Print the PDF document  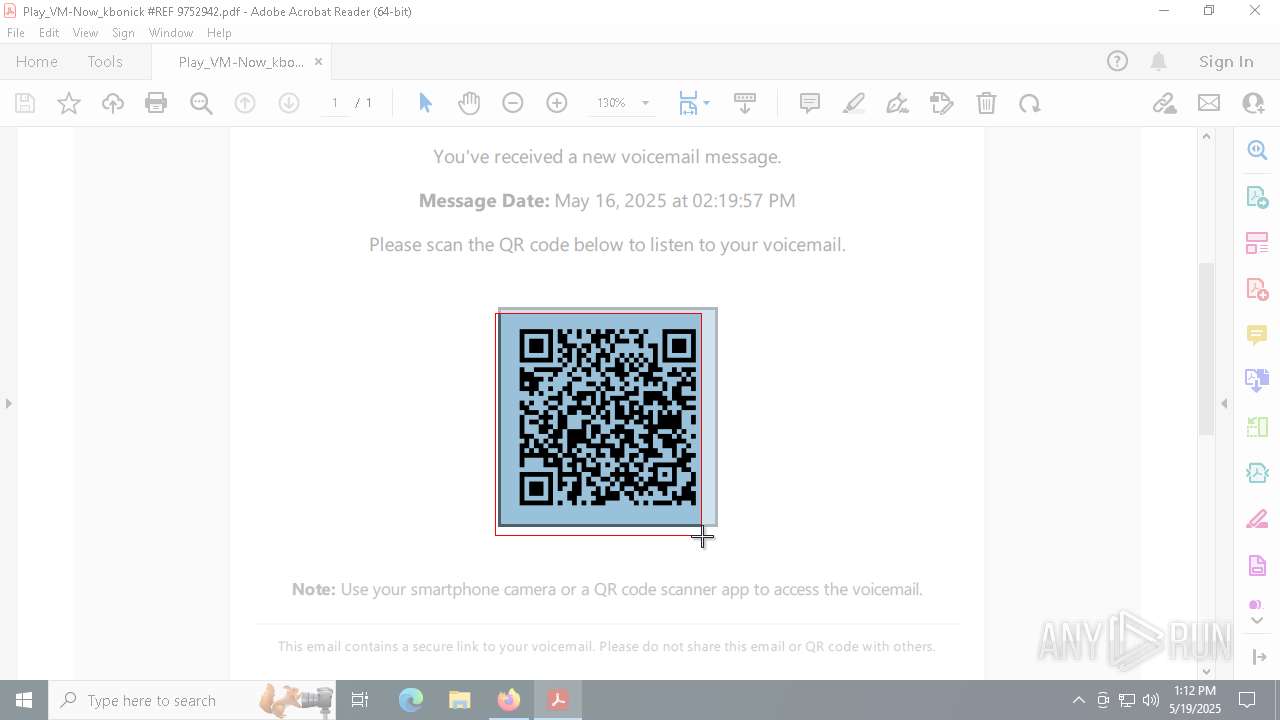pos(156,103)
